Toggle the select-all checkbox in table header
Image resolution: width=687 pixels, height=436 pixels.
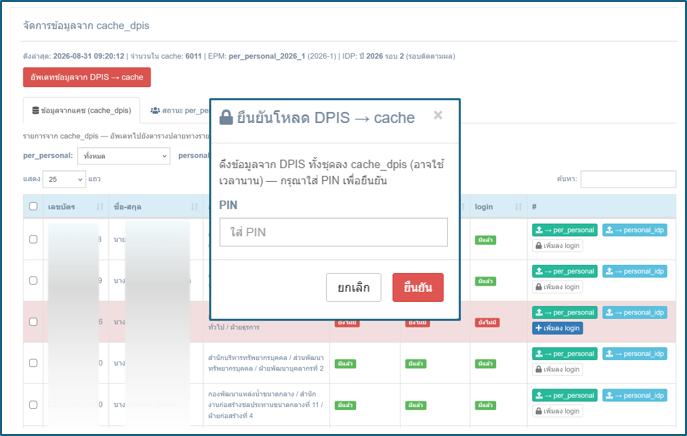pos(33,206)
